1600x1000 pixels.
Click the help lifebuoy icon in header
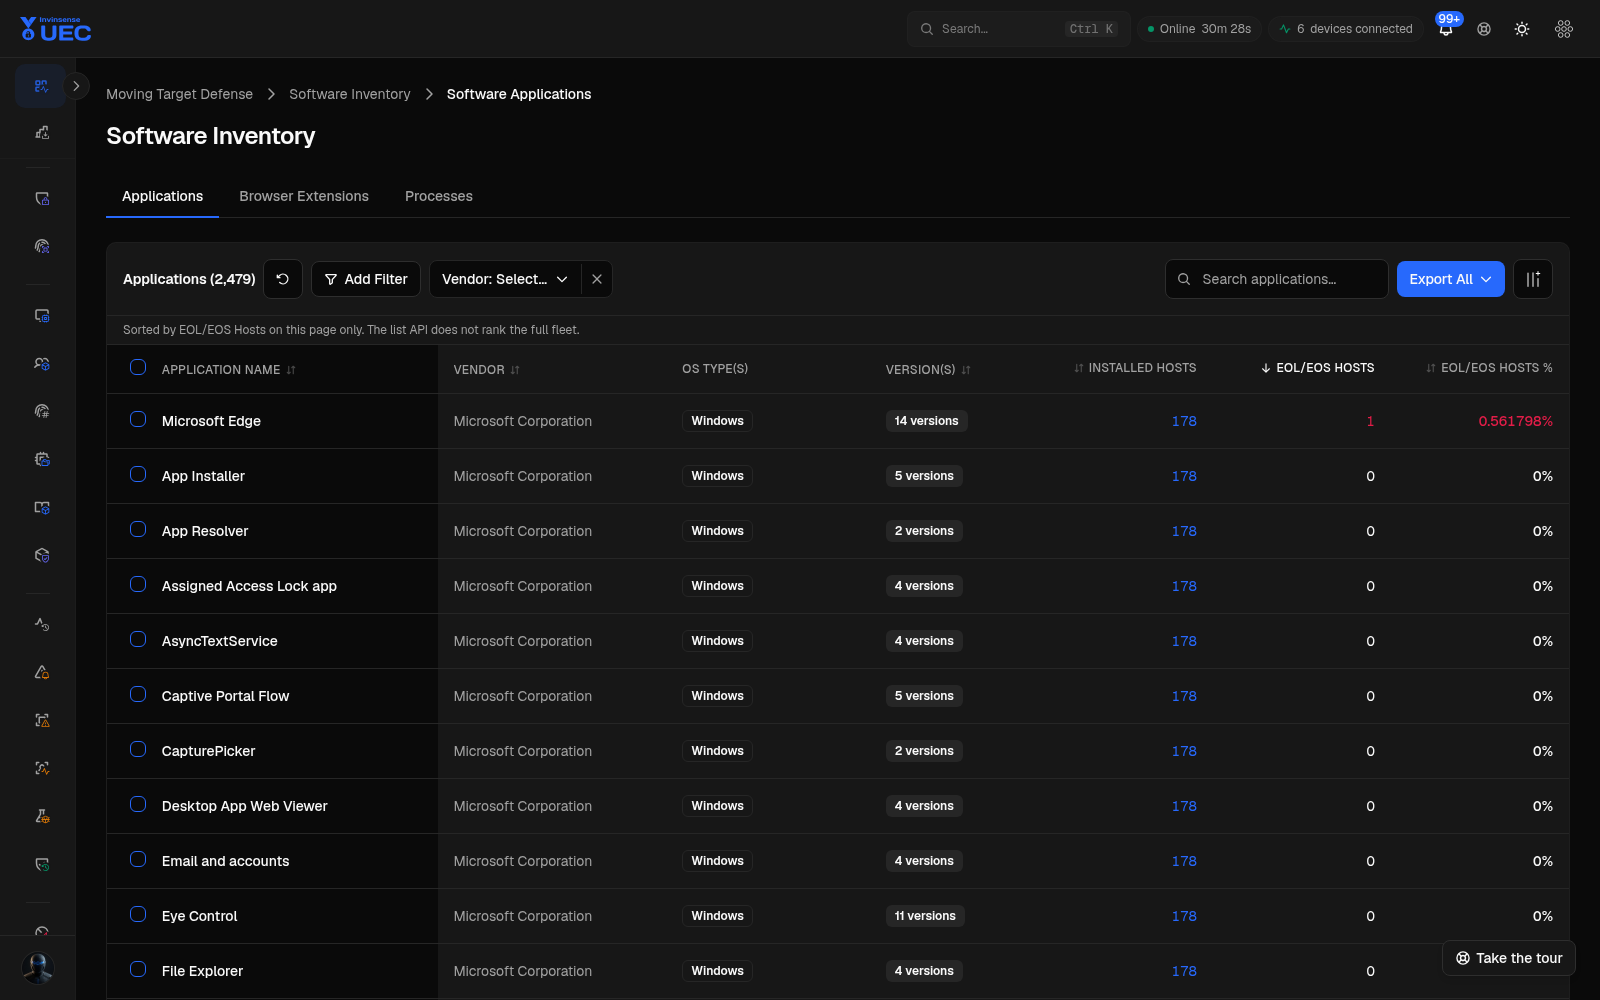point(1484,29)
